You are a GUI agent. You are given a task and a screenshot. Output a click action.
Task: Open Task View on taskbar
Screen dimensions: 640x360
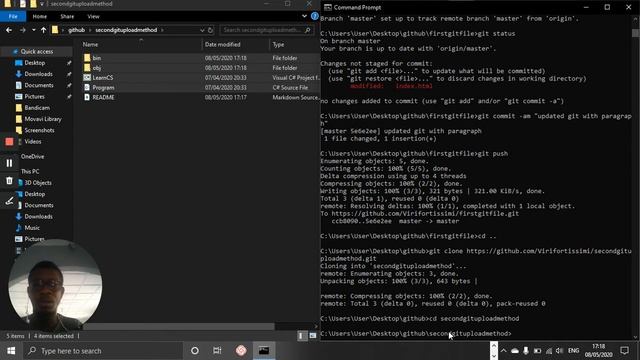pos(217,351)
